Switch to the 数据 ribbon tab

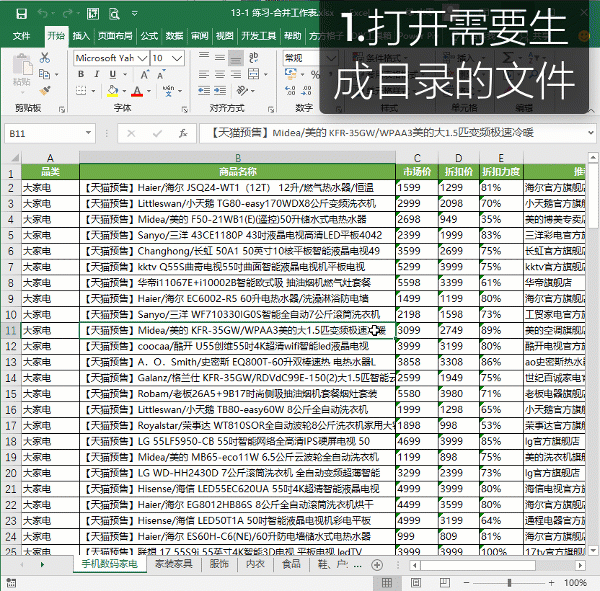[x=174, y=36]
